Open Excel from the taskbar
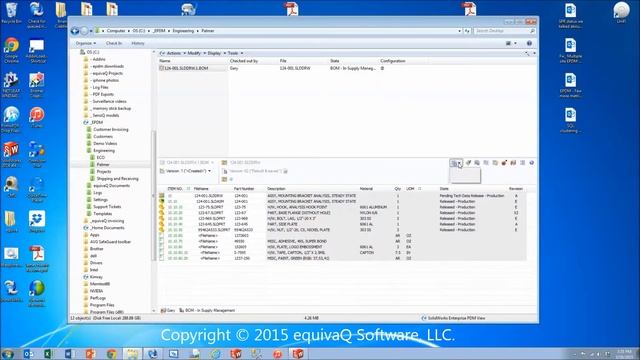The height and width of the screenshot is (360, 640). [x=48, y=354]
